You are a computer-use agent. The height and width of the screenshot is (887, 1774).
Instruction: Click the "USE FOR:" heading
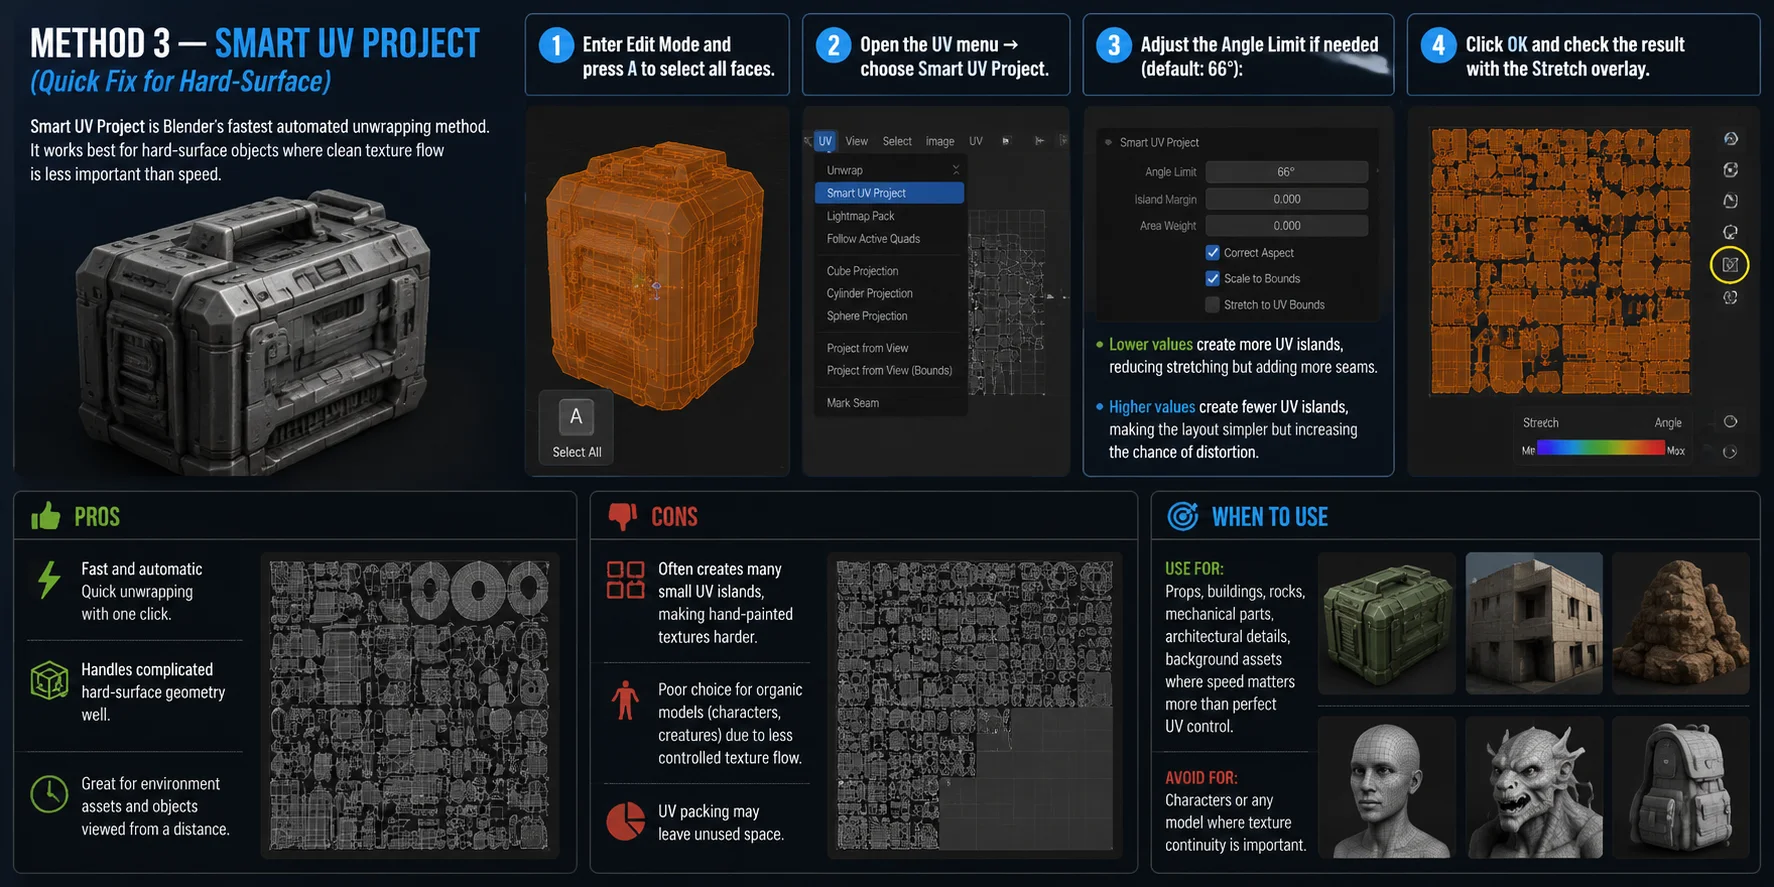1194,568
